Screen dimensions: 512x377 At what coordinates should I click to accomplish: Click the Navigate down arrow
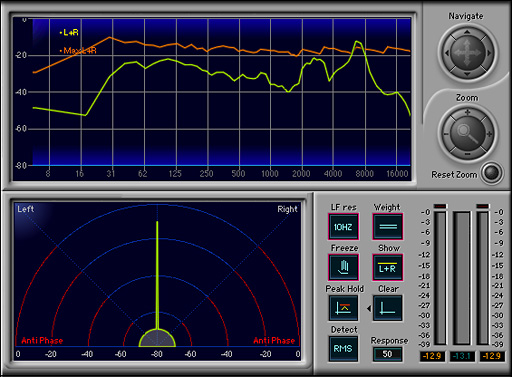coord(467,74)
